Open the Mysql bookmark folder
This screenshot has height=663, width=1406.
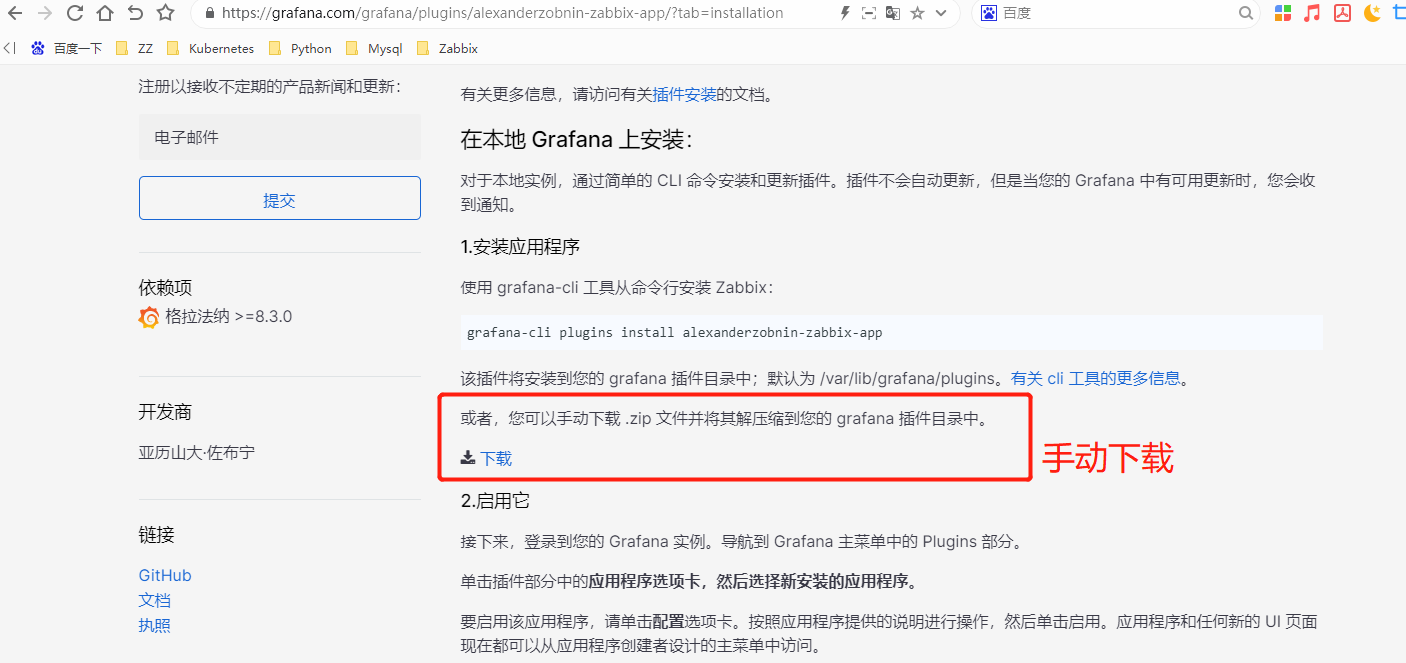pyautogui.click(x=373, y=48)
